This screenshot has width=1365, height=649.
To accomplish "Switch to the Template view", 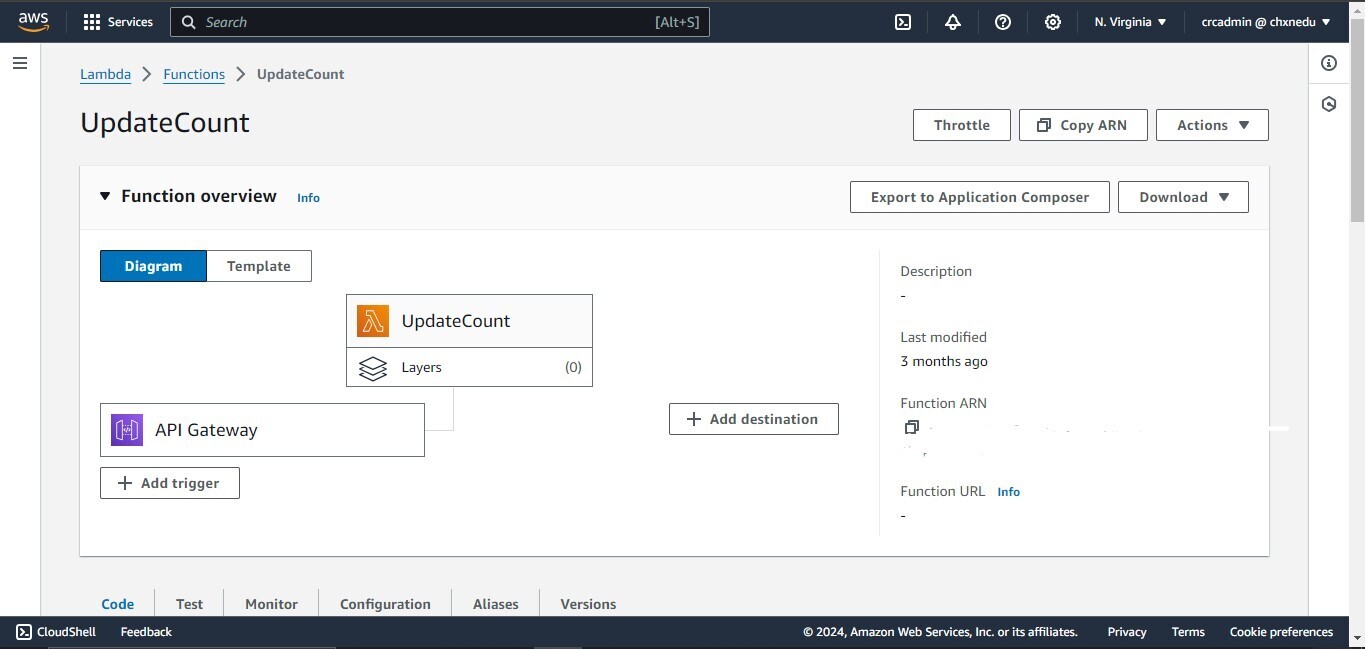I will [259, 266].
